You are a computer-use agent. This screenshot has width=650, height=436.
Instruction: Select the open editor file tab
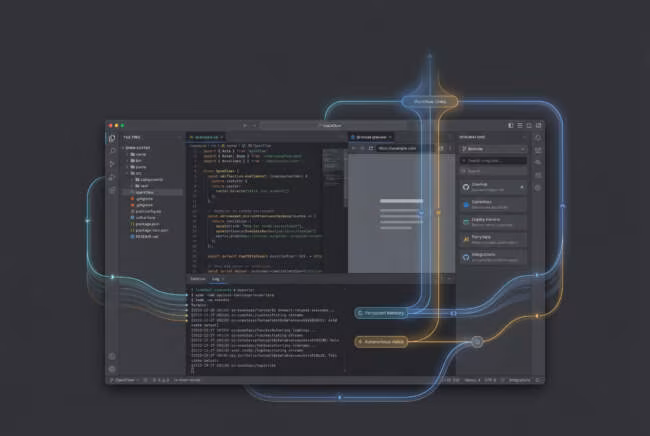206,137
